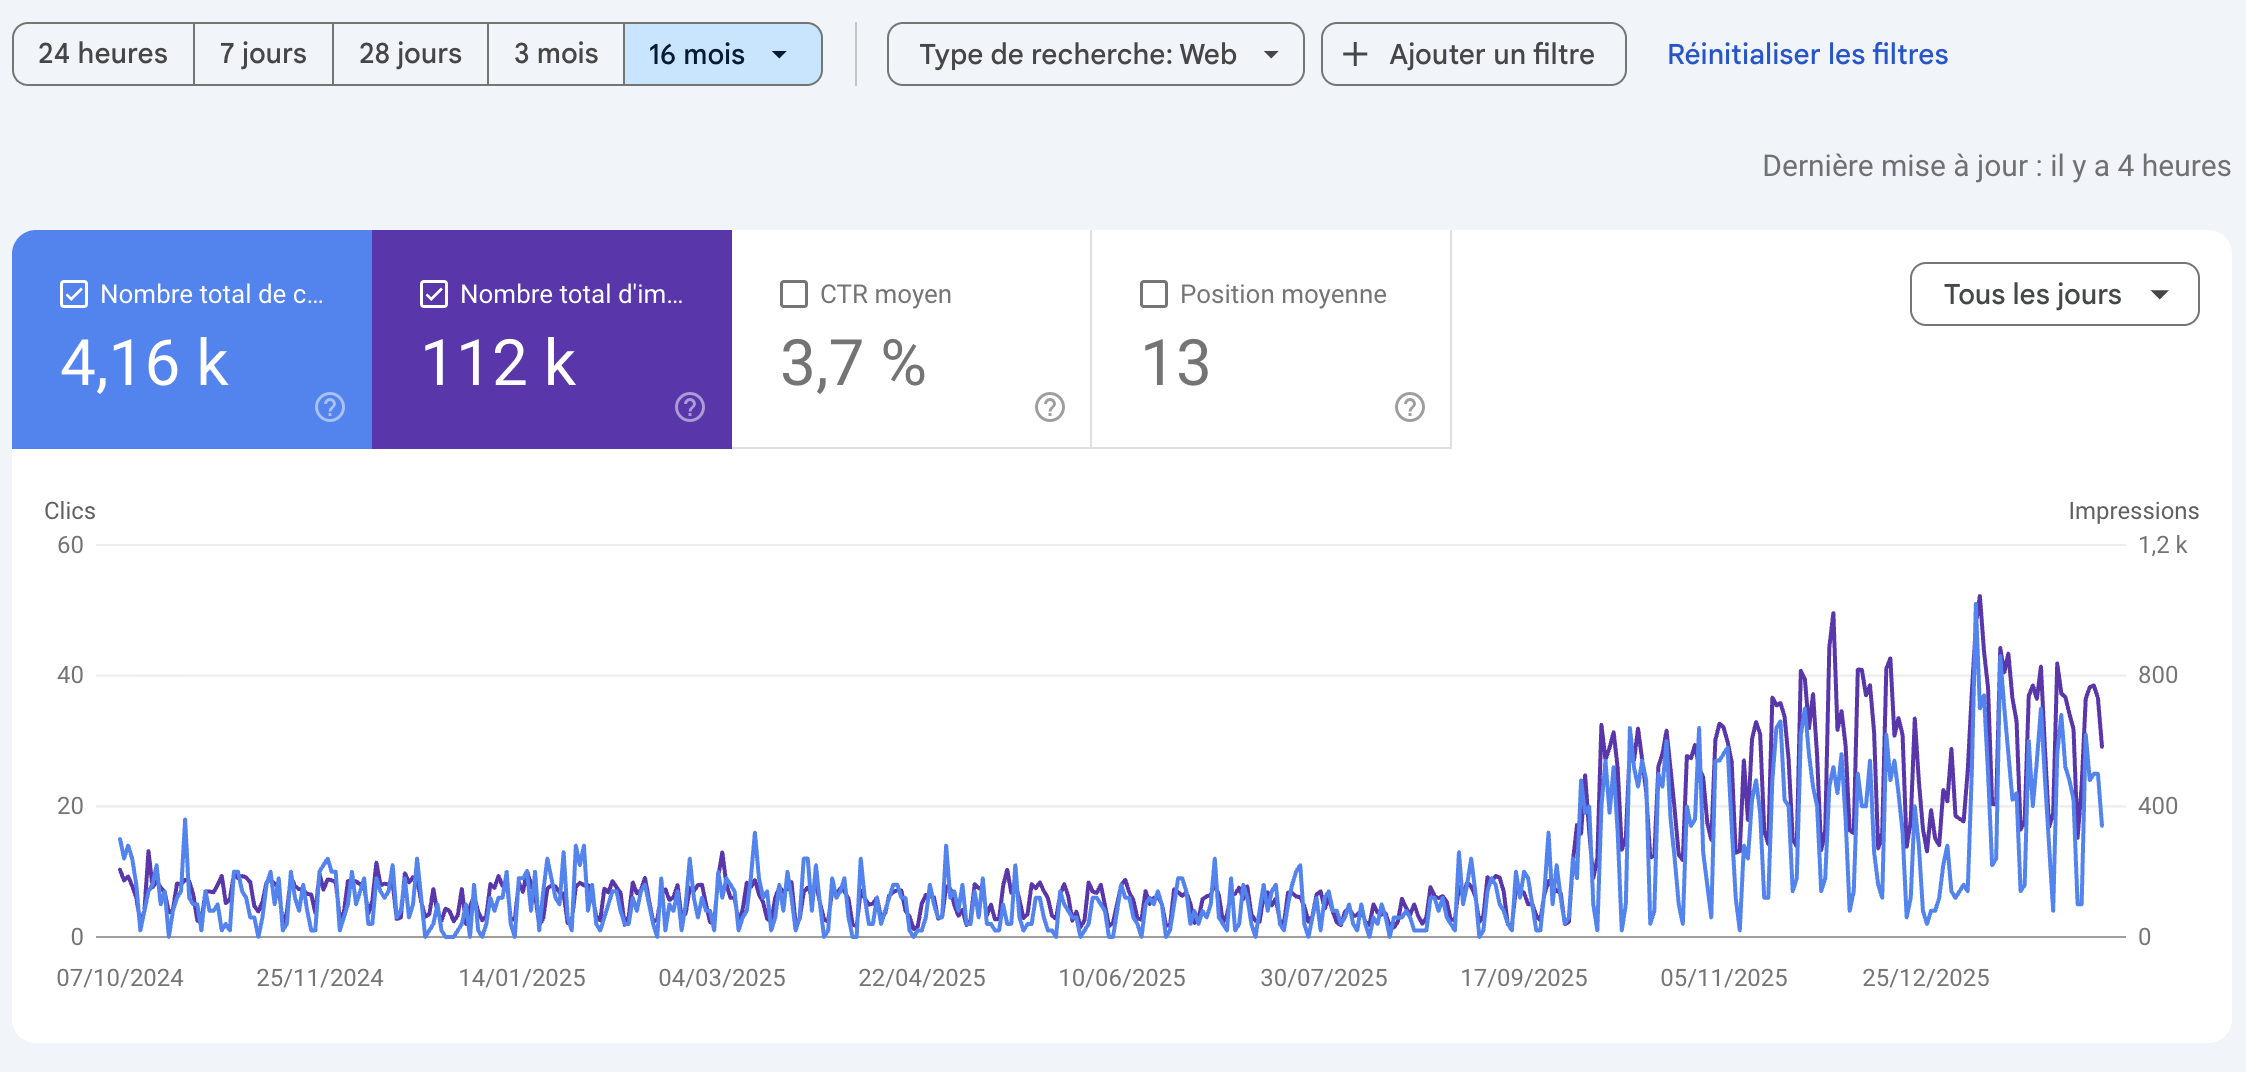Click Ajouter un filtre button
This screenshot has height=1072, width=2246.
1473,54
